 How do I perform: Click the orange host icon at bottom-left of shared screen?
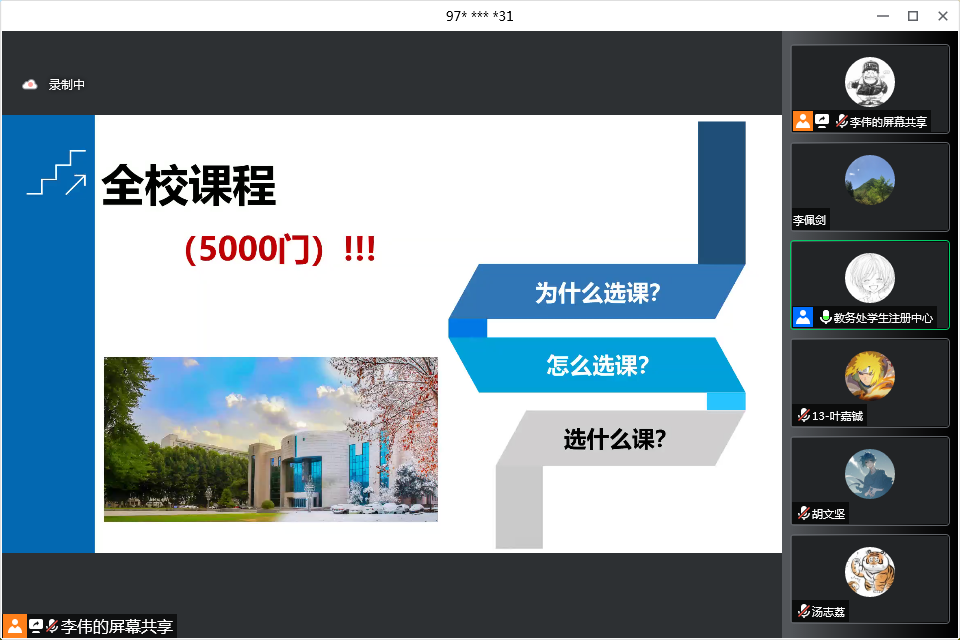pyautogui.click(x=15, y=627)
